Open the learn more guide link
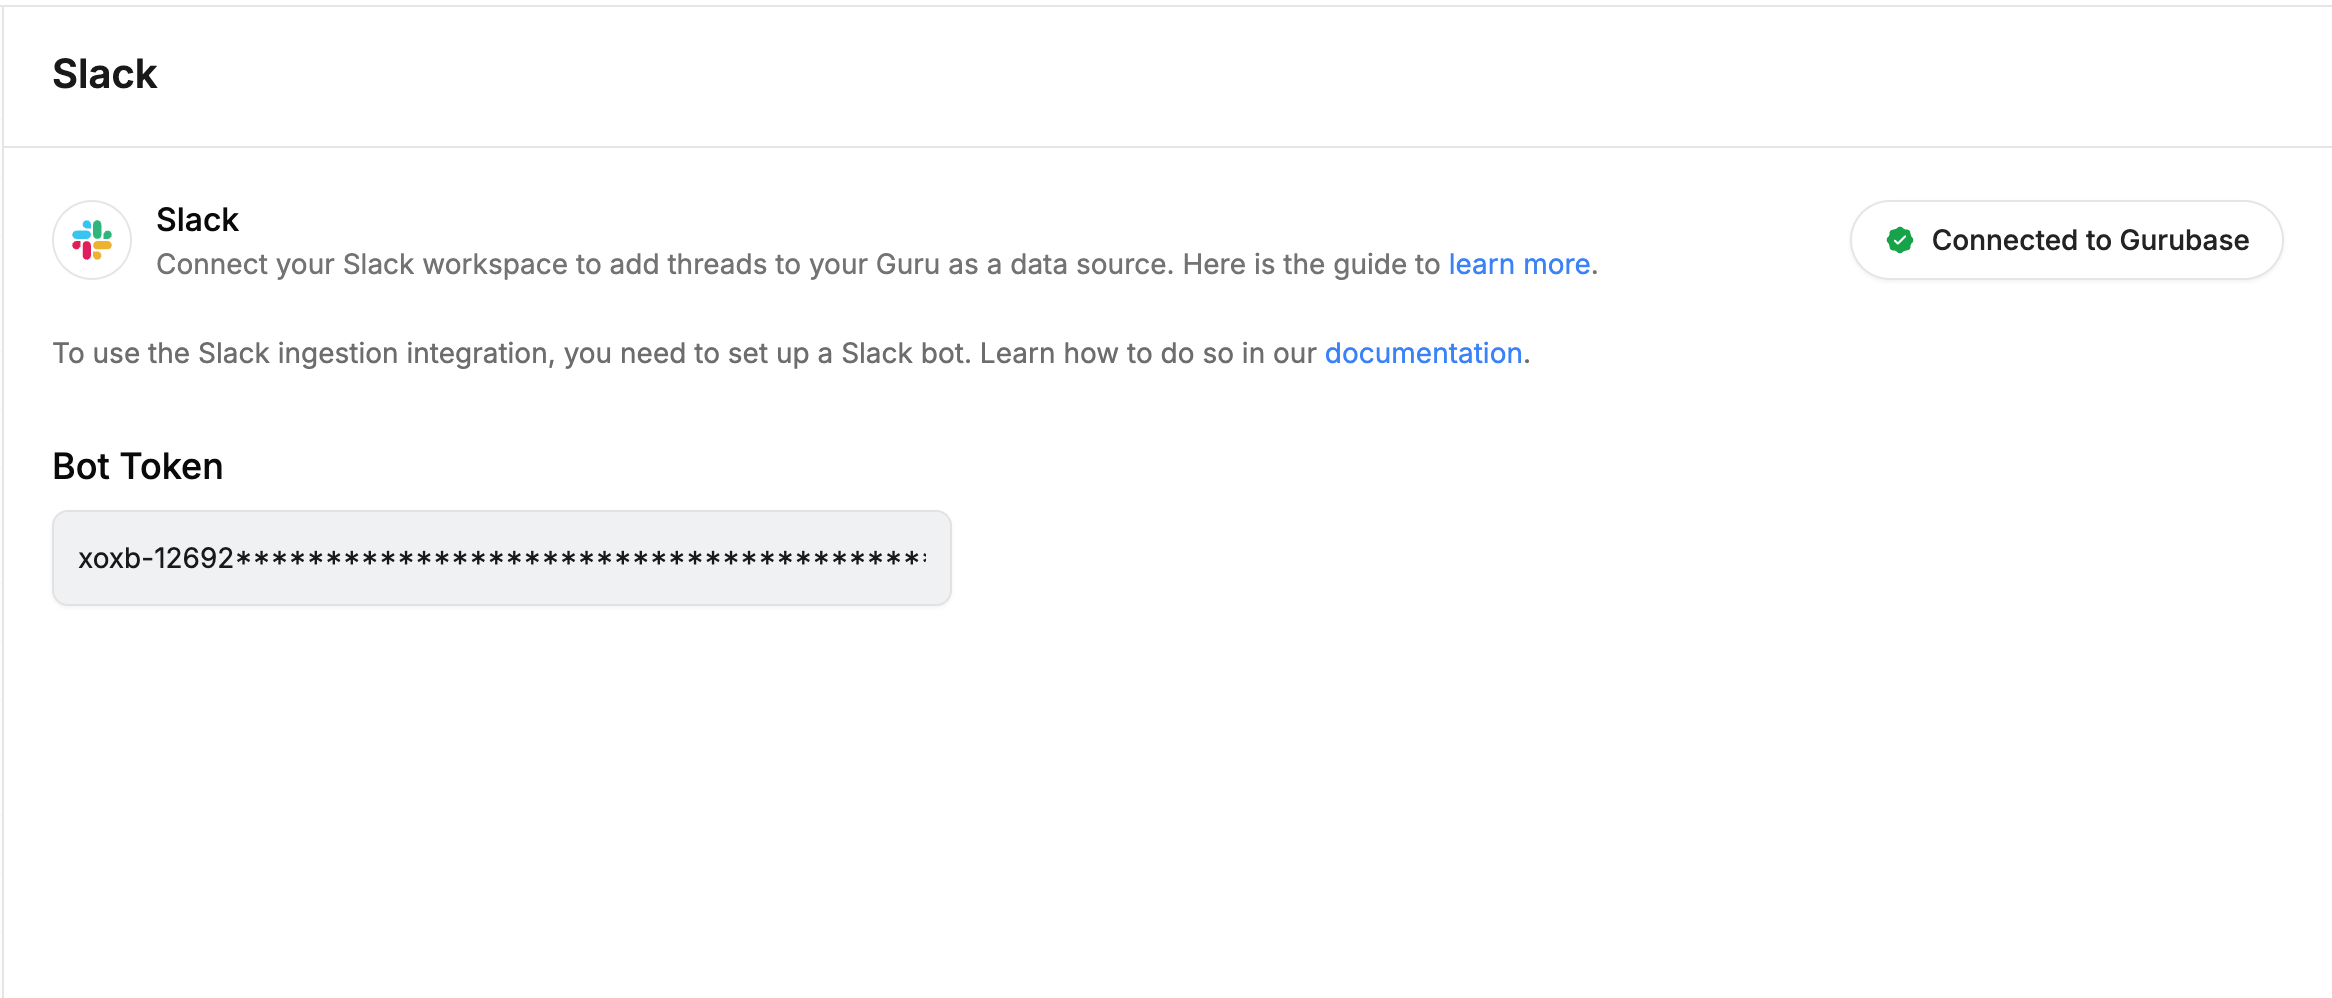The height and width of the screenshot is (998, 2332). click(x=1519, y=264)
